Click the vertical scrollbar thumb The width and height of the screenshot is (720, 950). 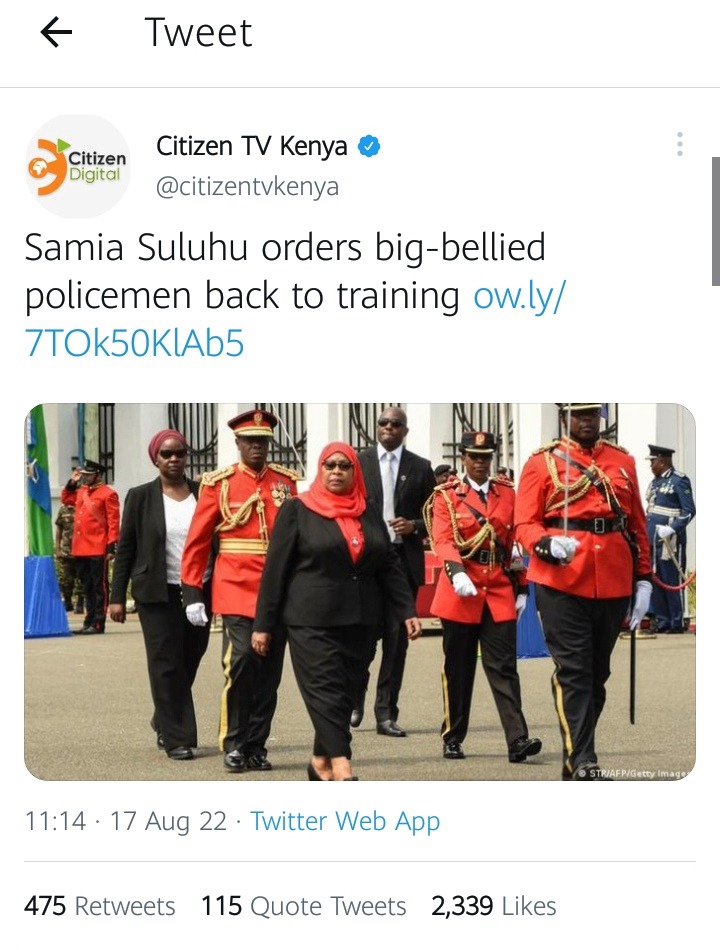coord(716,221)
